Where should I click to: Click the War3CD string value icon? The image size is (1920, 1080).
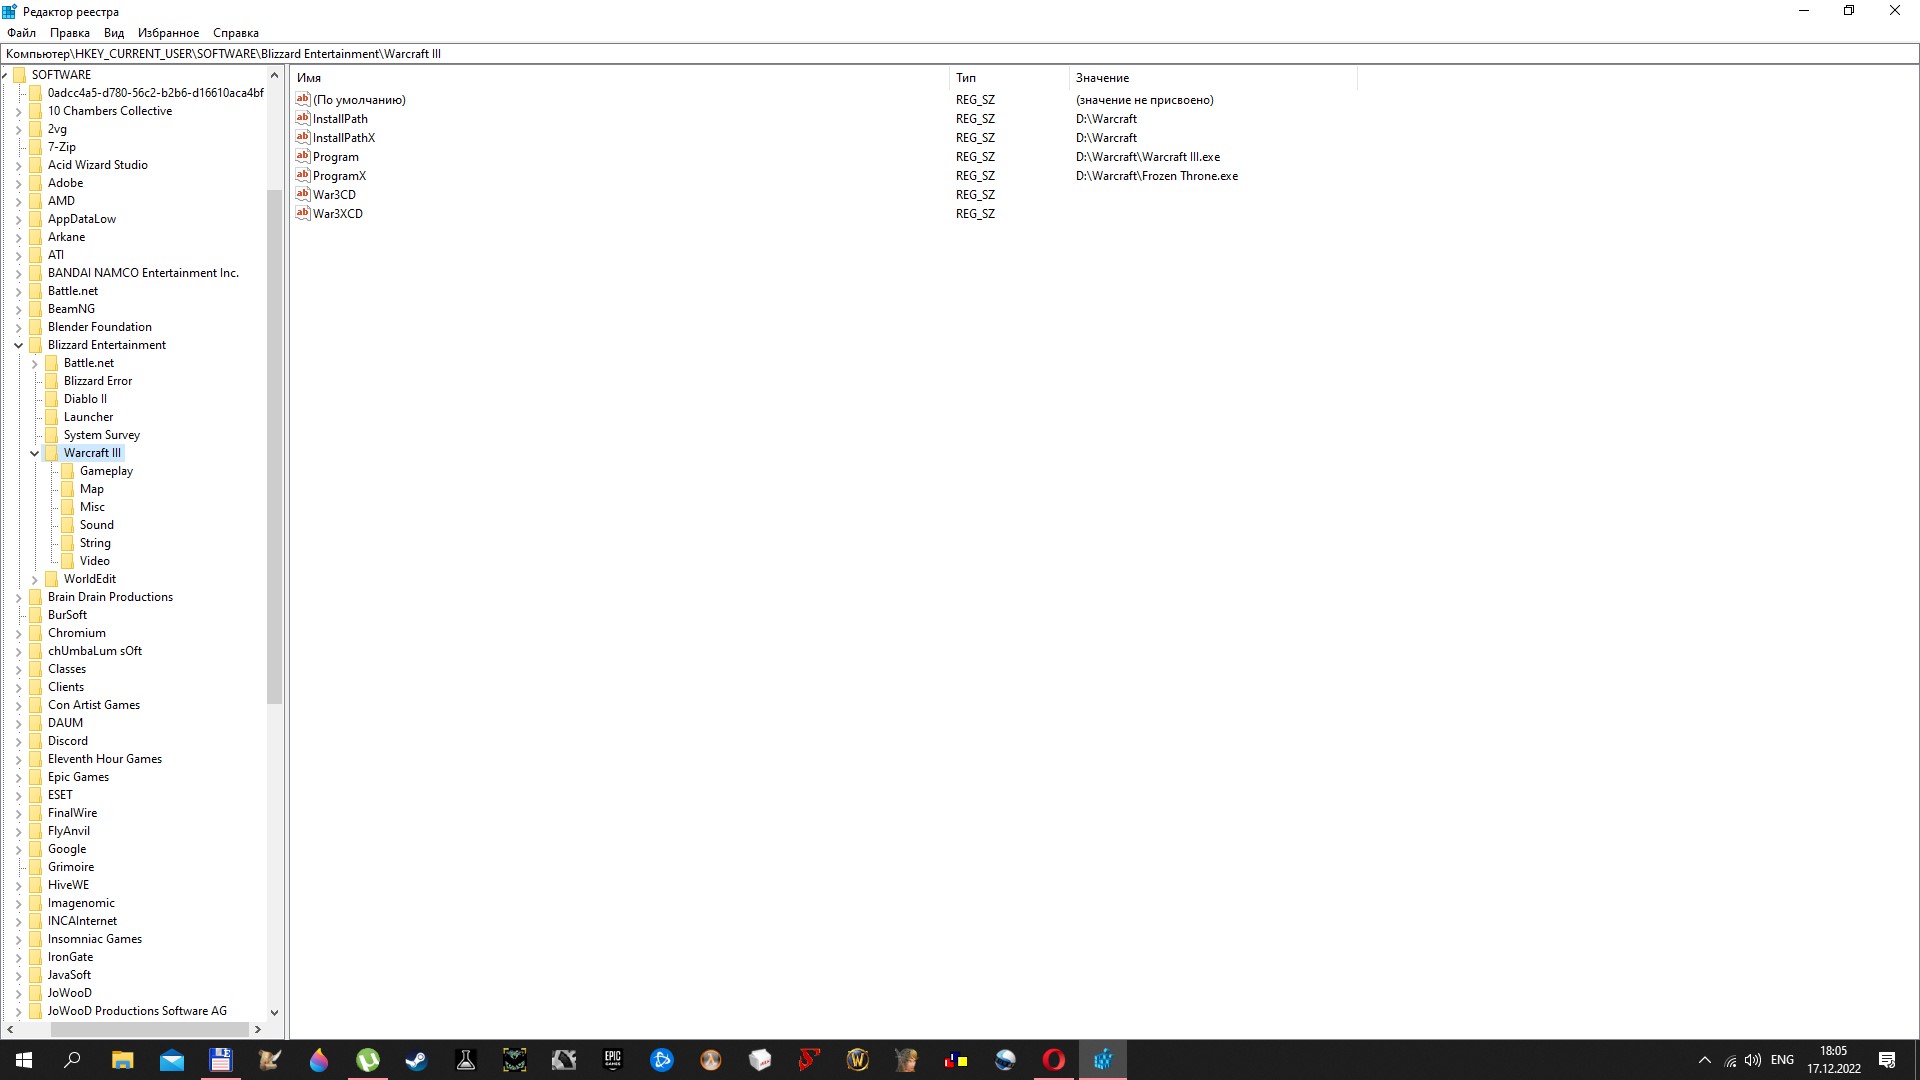point(303,194)
